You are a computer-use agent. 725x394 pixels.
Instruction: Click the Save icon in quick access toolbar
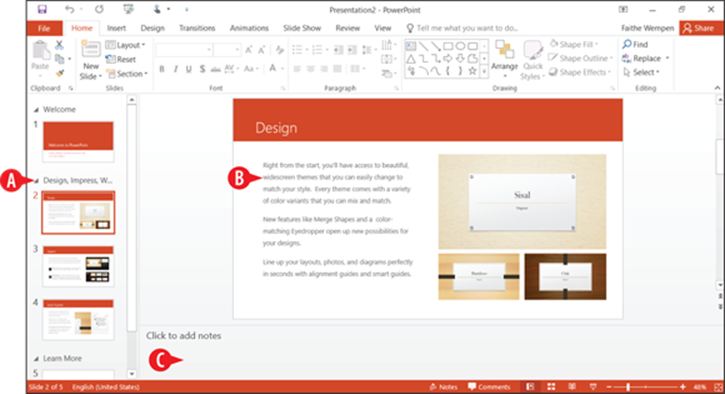[x=42, y=9]
